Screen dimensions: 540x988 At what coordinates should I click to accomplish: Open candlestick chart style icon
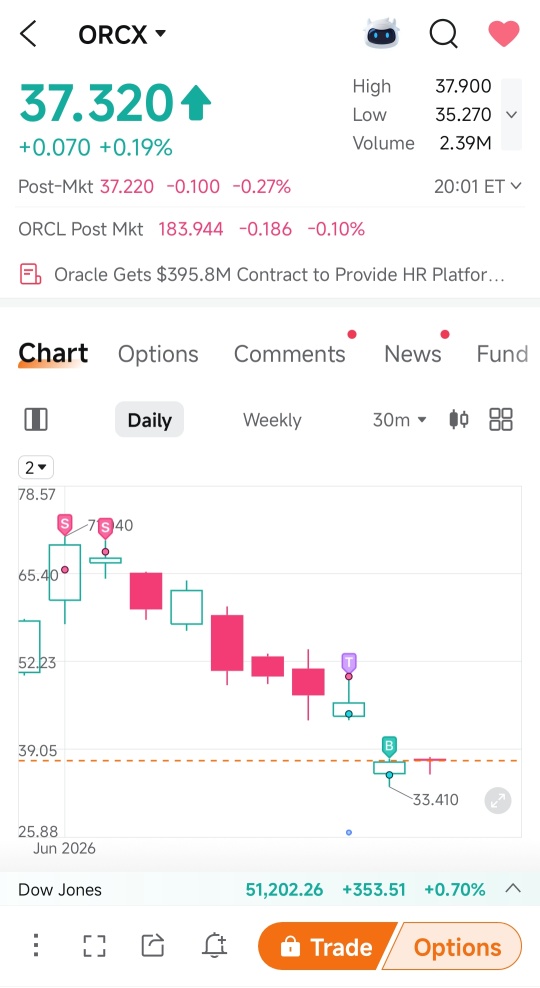pyautogui.click(x=459, y=419)
